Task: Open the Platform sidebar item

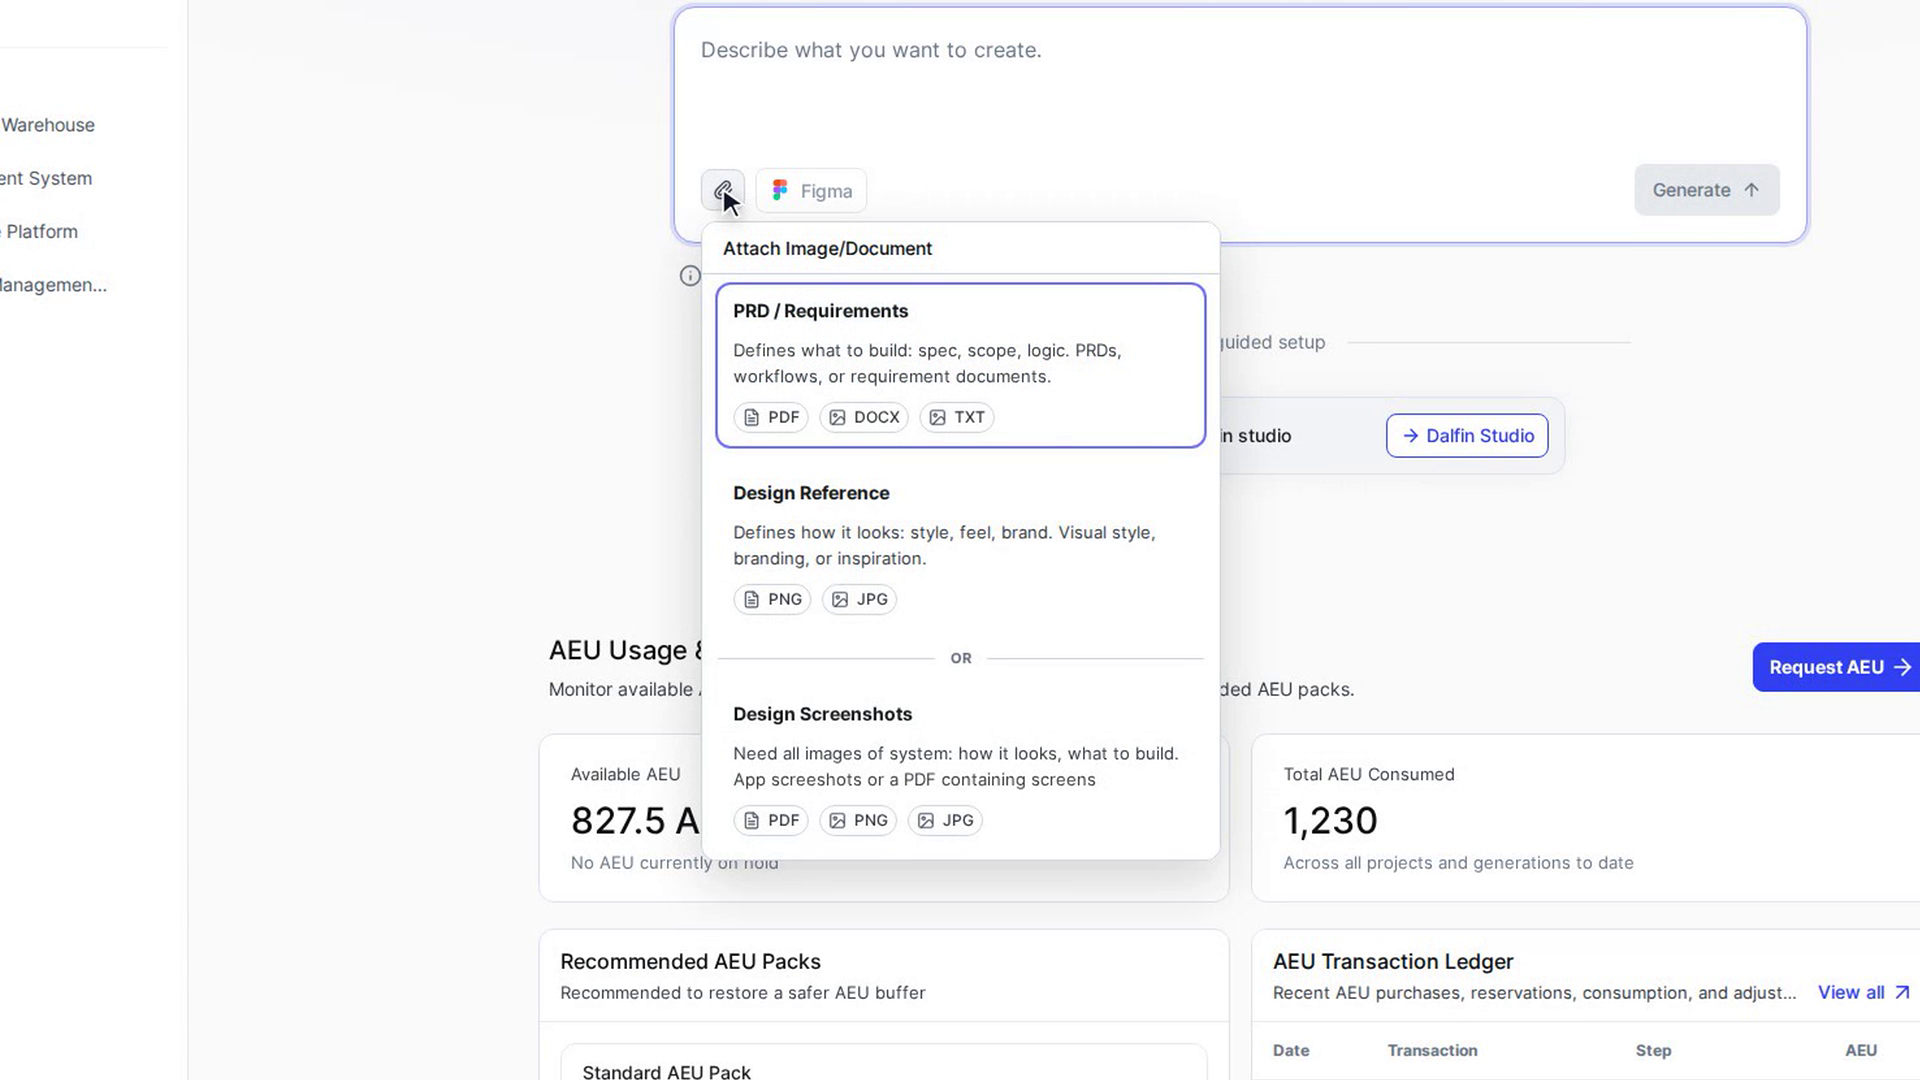Action: point(40,231)
